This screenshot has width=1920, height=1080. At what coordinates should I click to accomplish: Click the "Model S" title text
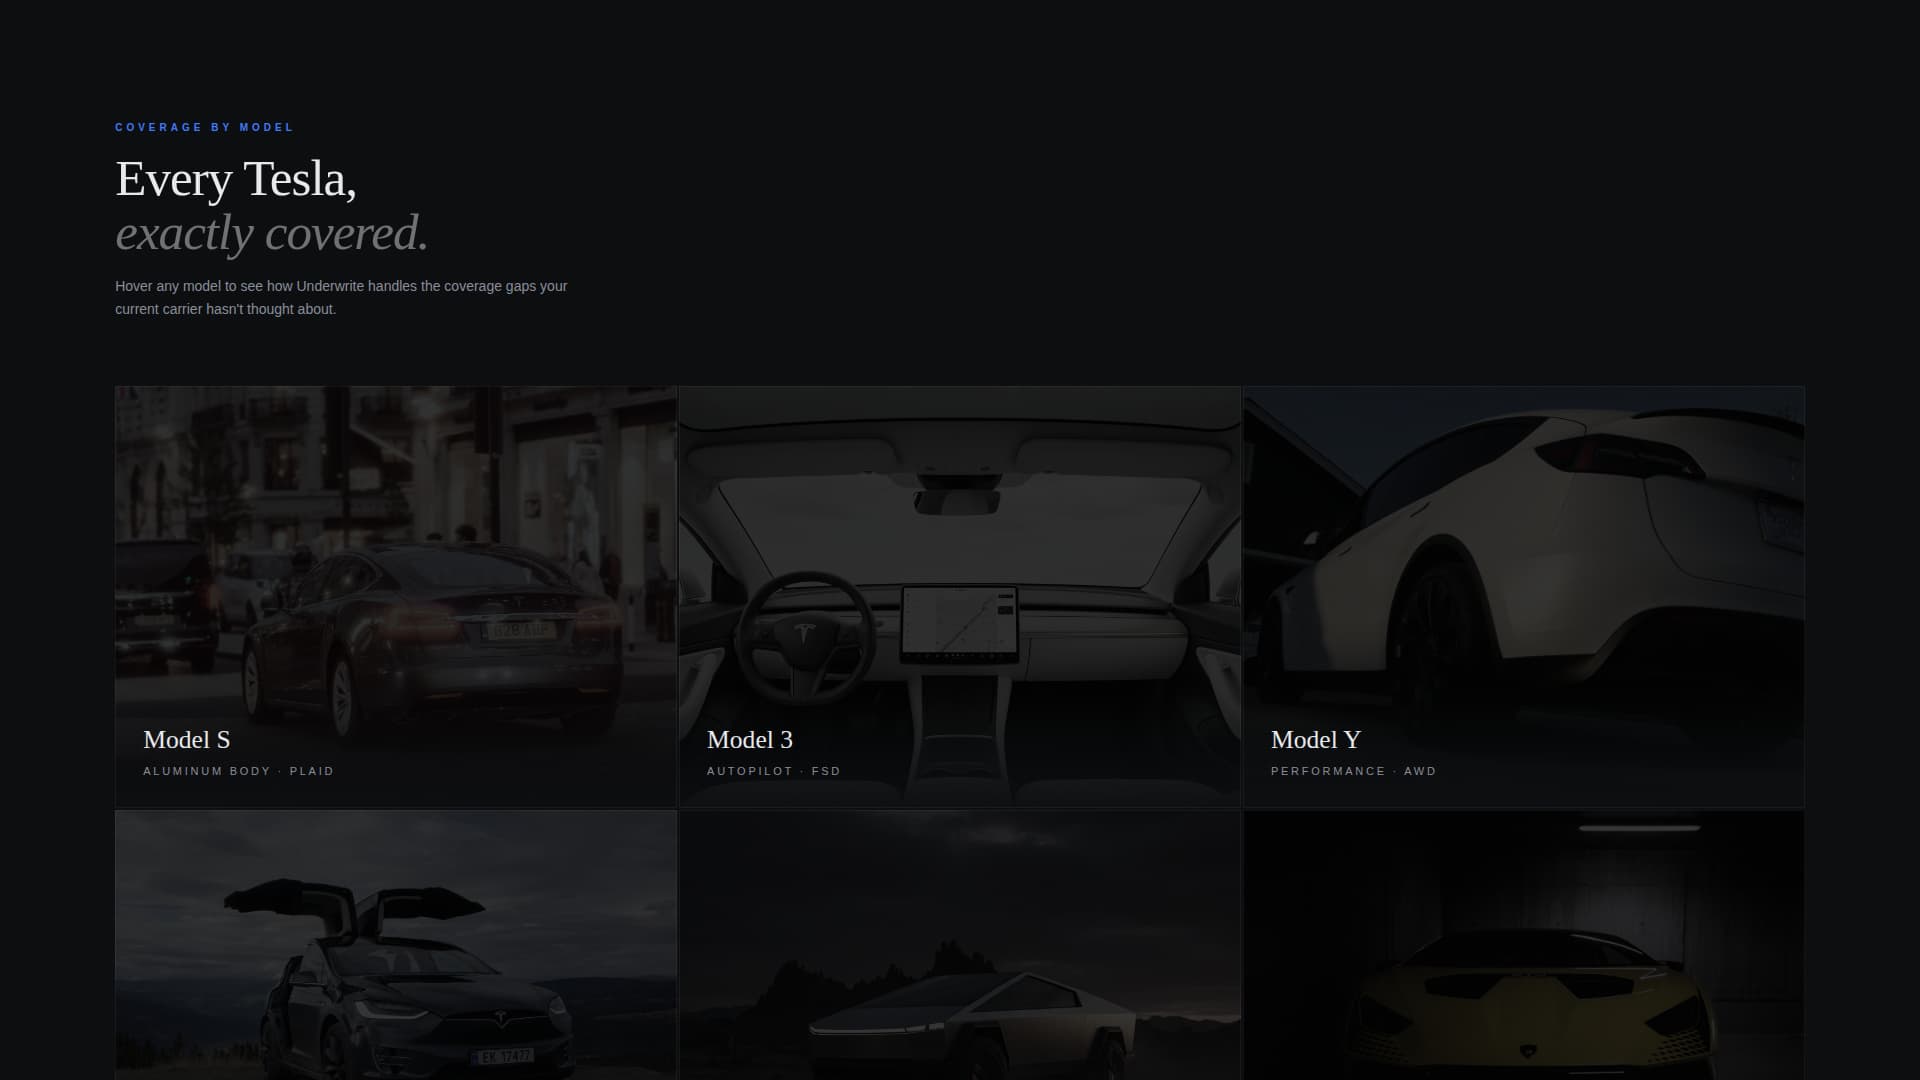click(187, 740)
